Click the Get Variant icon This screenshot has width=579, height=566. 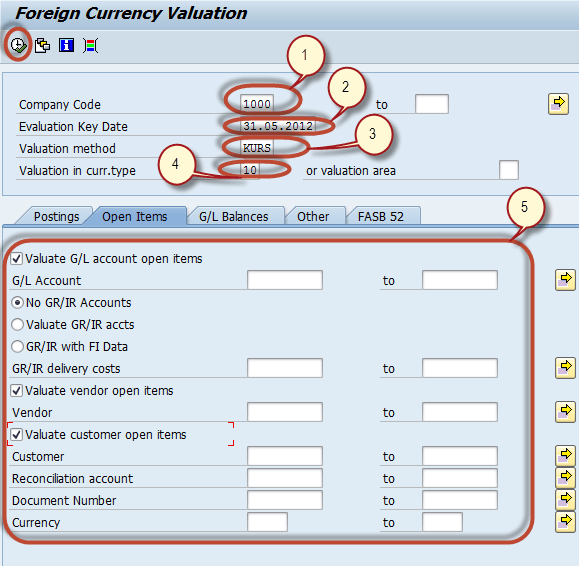click(42, 46)
